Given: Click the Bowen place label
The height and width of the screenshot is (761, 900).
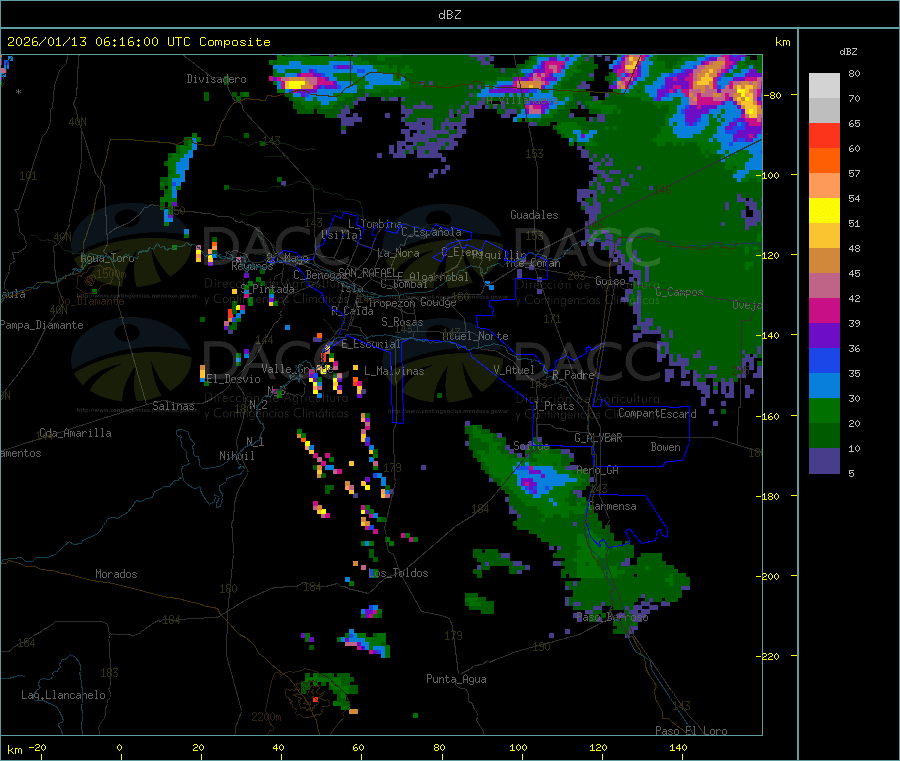Looking at the screenshot, I should pos(666,446).
